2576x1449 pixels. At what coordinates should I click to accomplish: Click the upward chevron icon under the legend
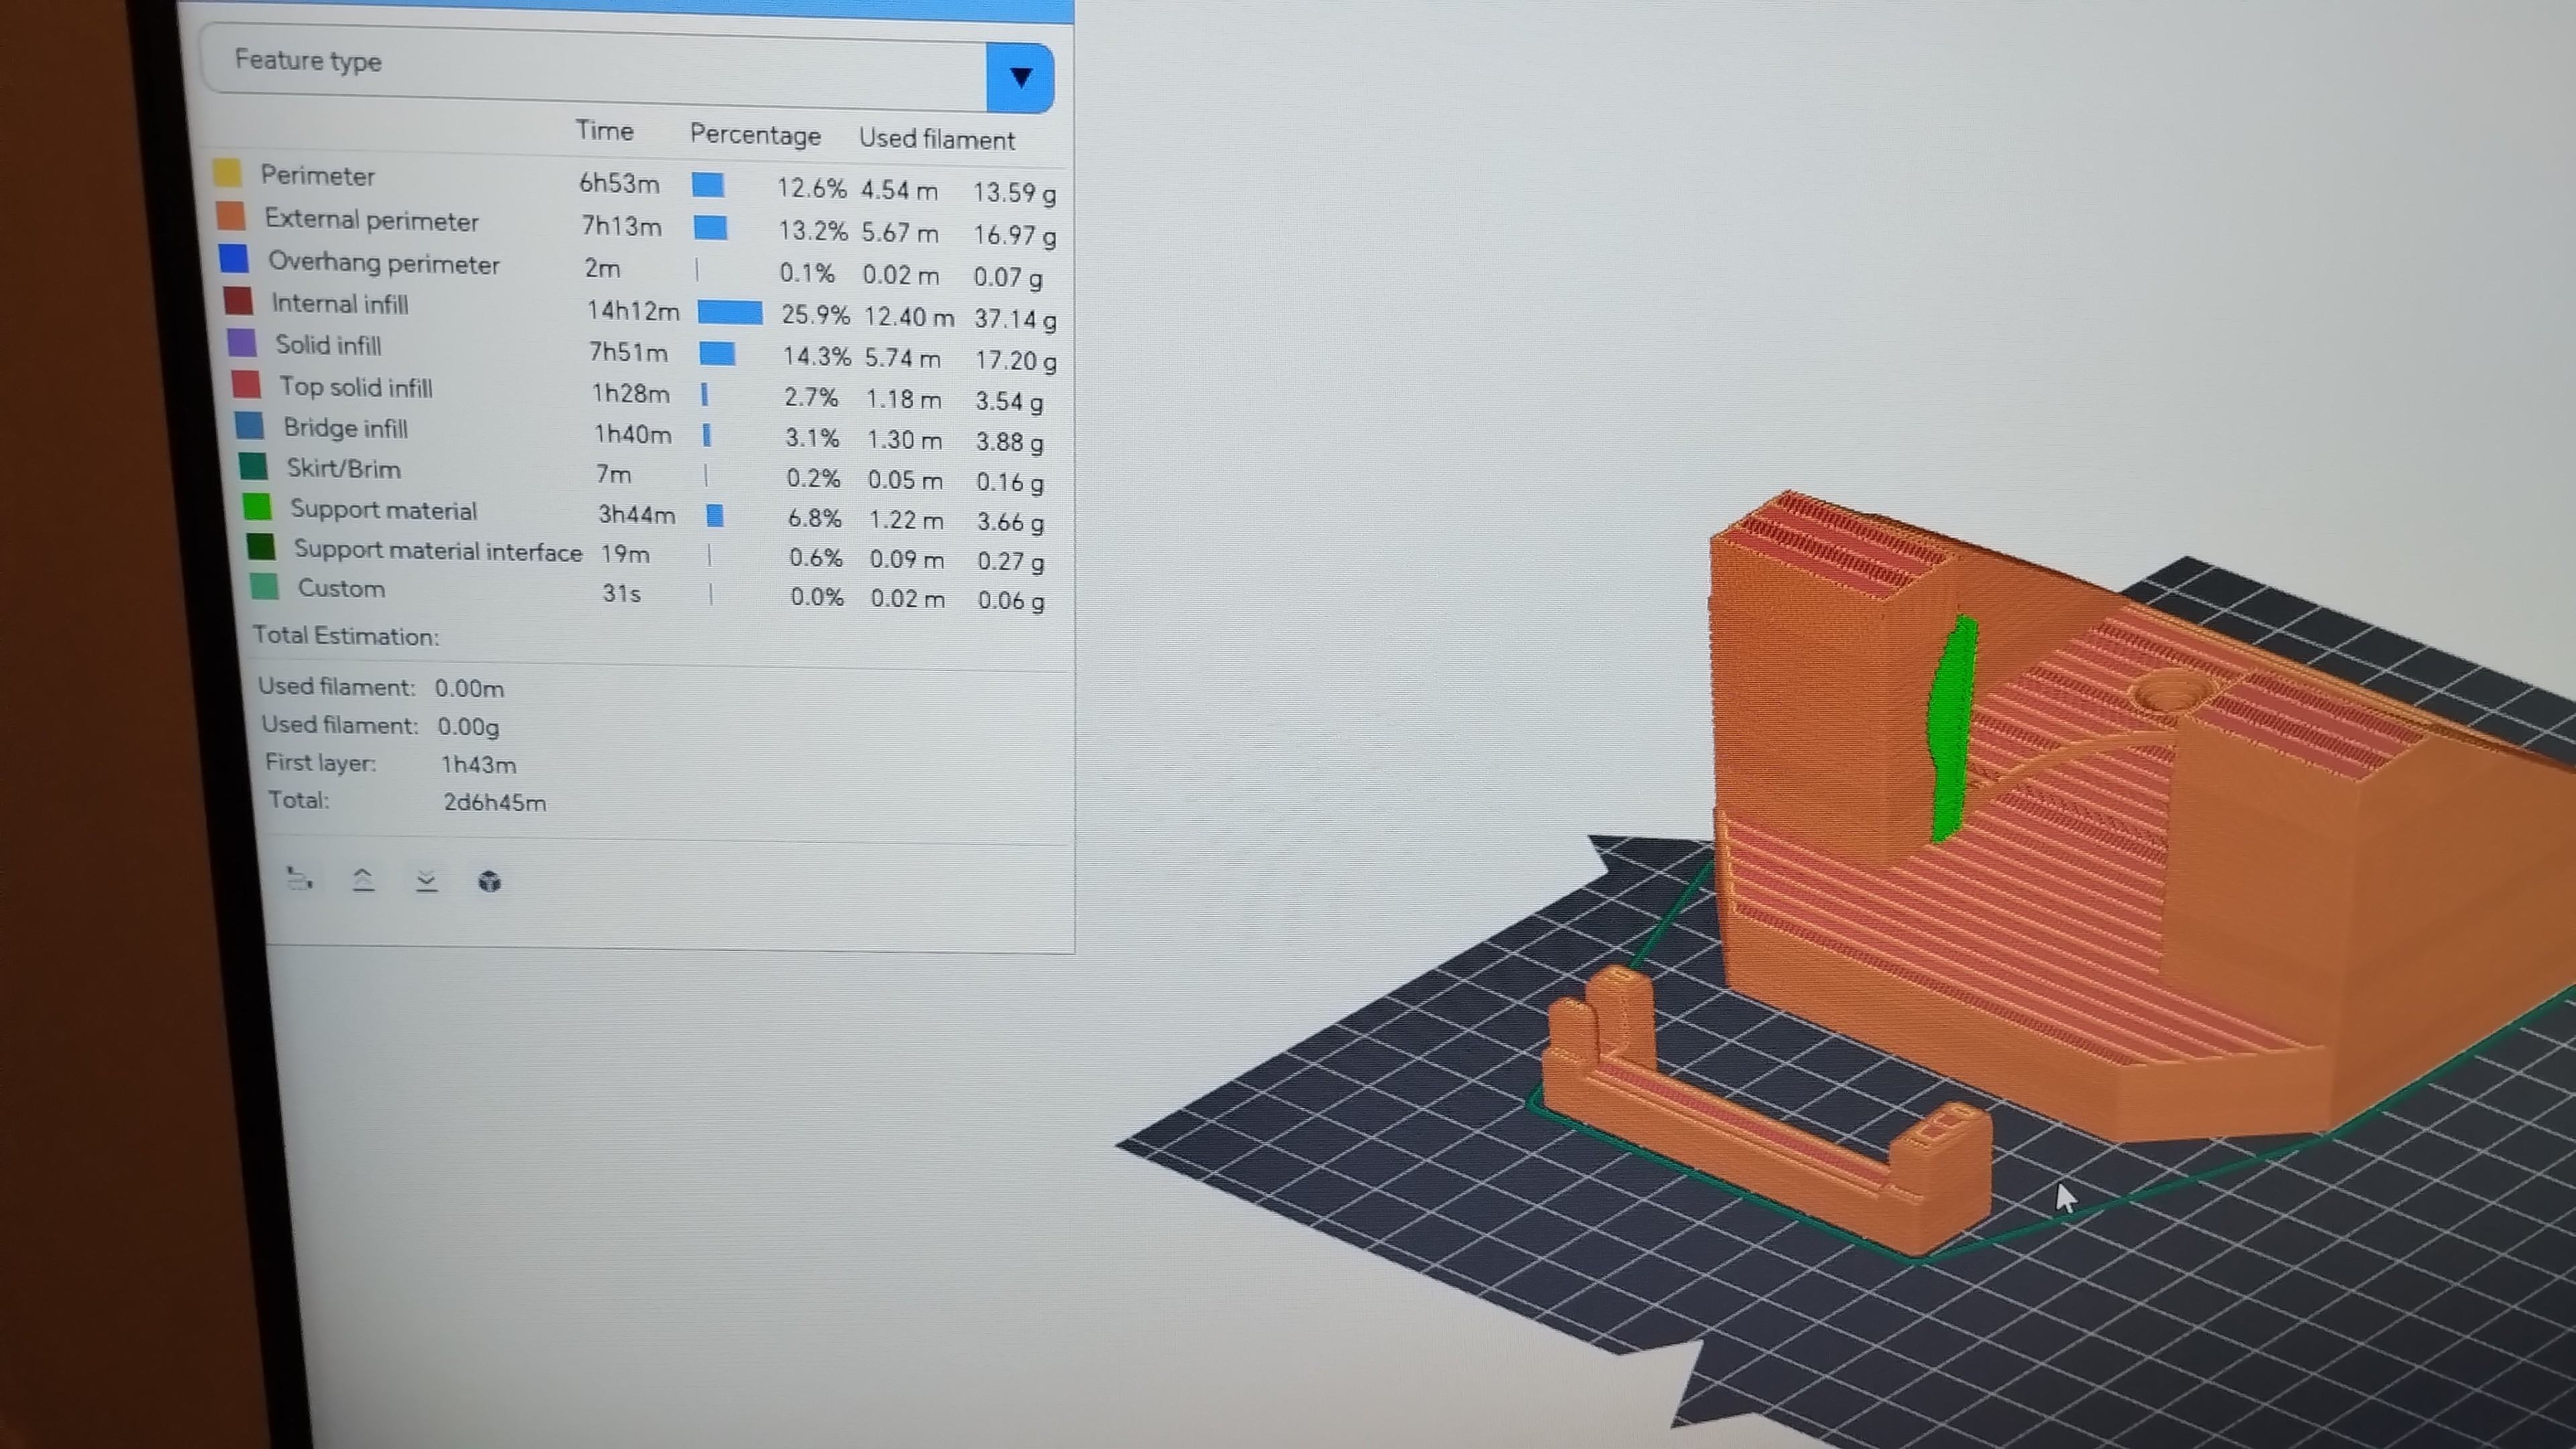tap(363, 880)
